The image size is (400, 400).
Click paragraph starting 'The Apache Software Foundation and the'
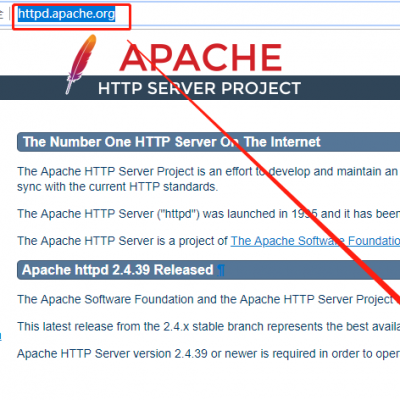point(208,299)
